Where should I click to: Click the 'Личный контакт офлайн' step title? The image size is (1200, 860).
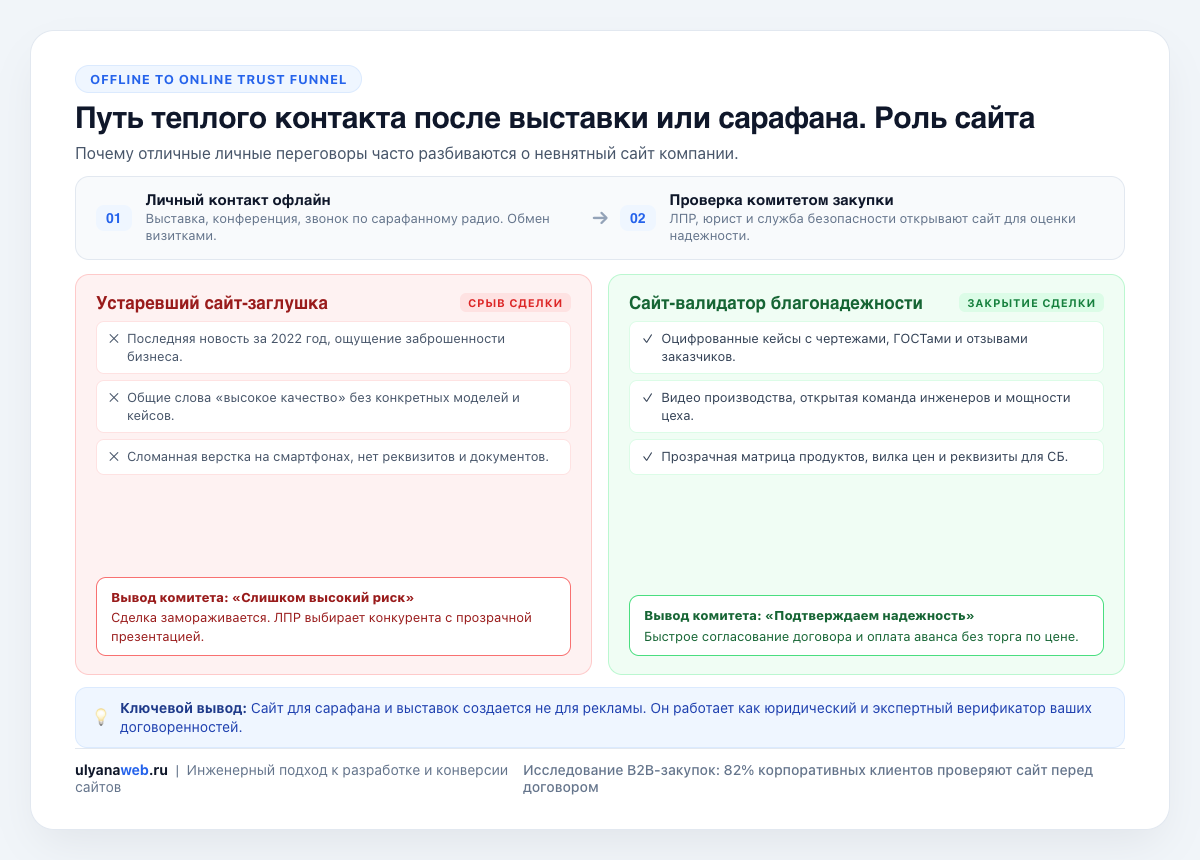238,200
